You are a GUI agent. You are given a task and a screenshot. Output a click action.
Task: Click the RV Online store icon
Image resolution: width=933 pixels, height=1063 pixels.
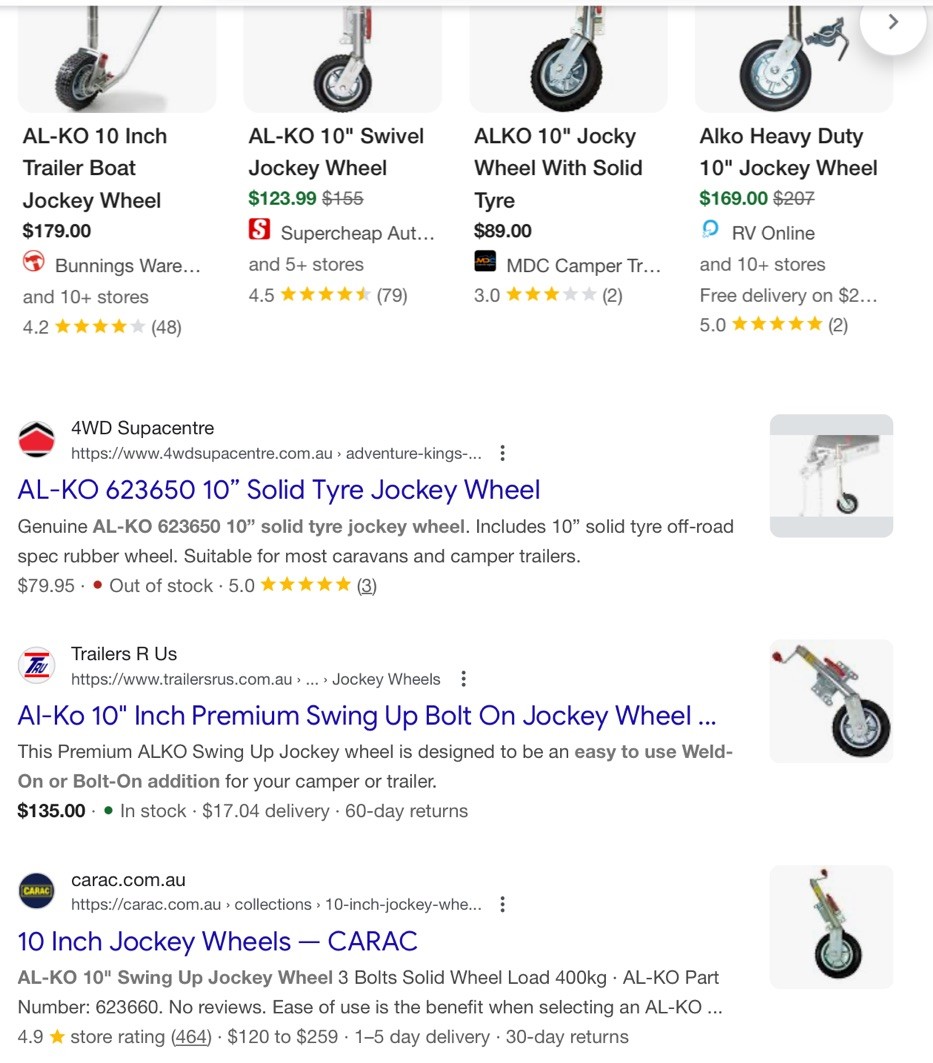tap(710, 231)
